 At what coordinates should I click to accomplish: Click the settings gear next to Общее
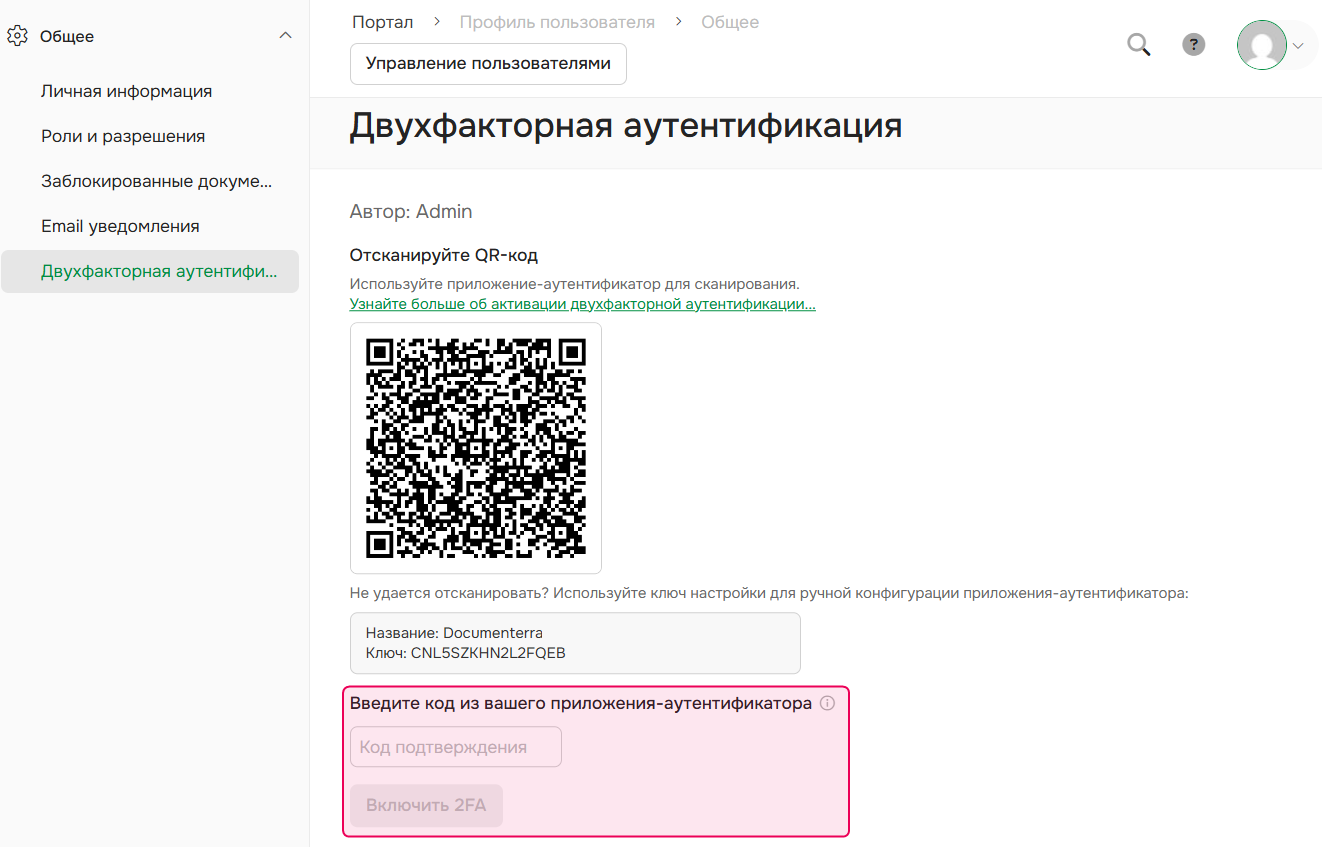tap(17, 35)
